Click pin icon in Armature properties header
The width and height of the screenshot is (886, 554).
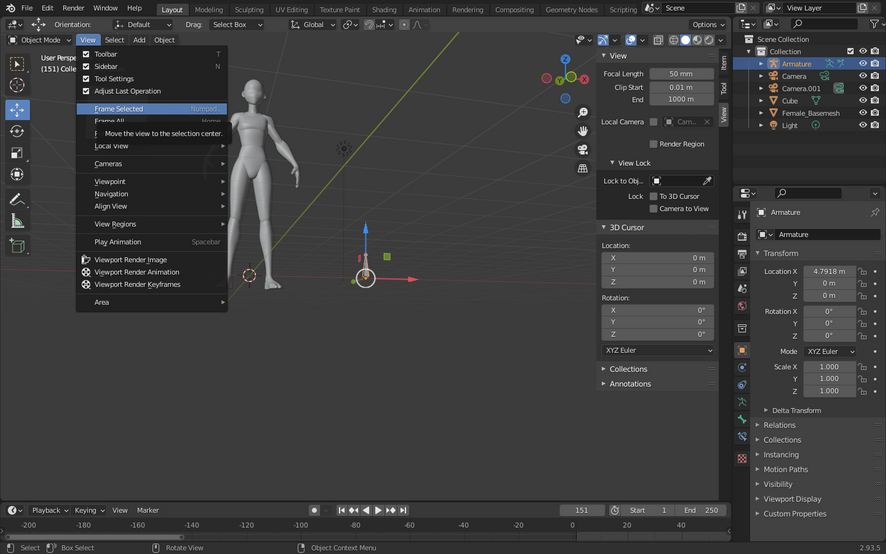tap(875, 213)
